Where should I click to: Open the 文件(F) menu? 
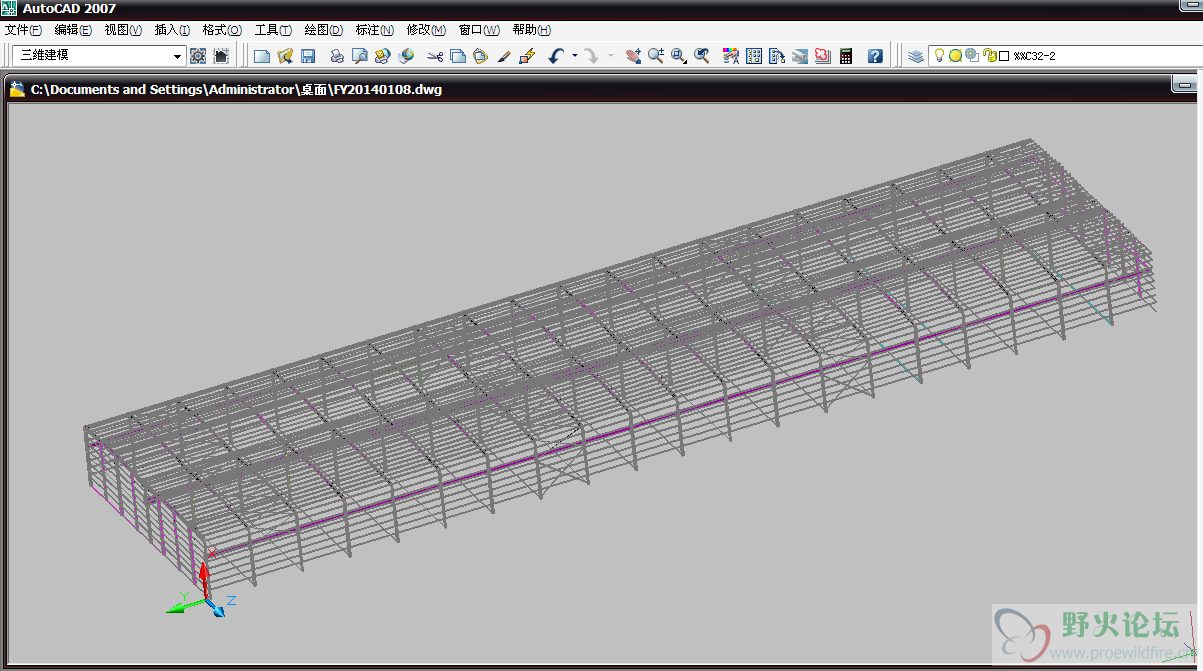(x=23, y=30)
